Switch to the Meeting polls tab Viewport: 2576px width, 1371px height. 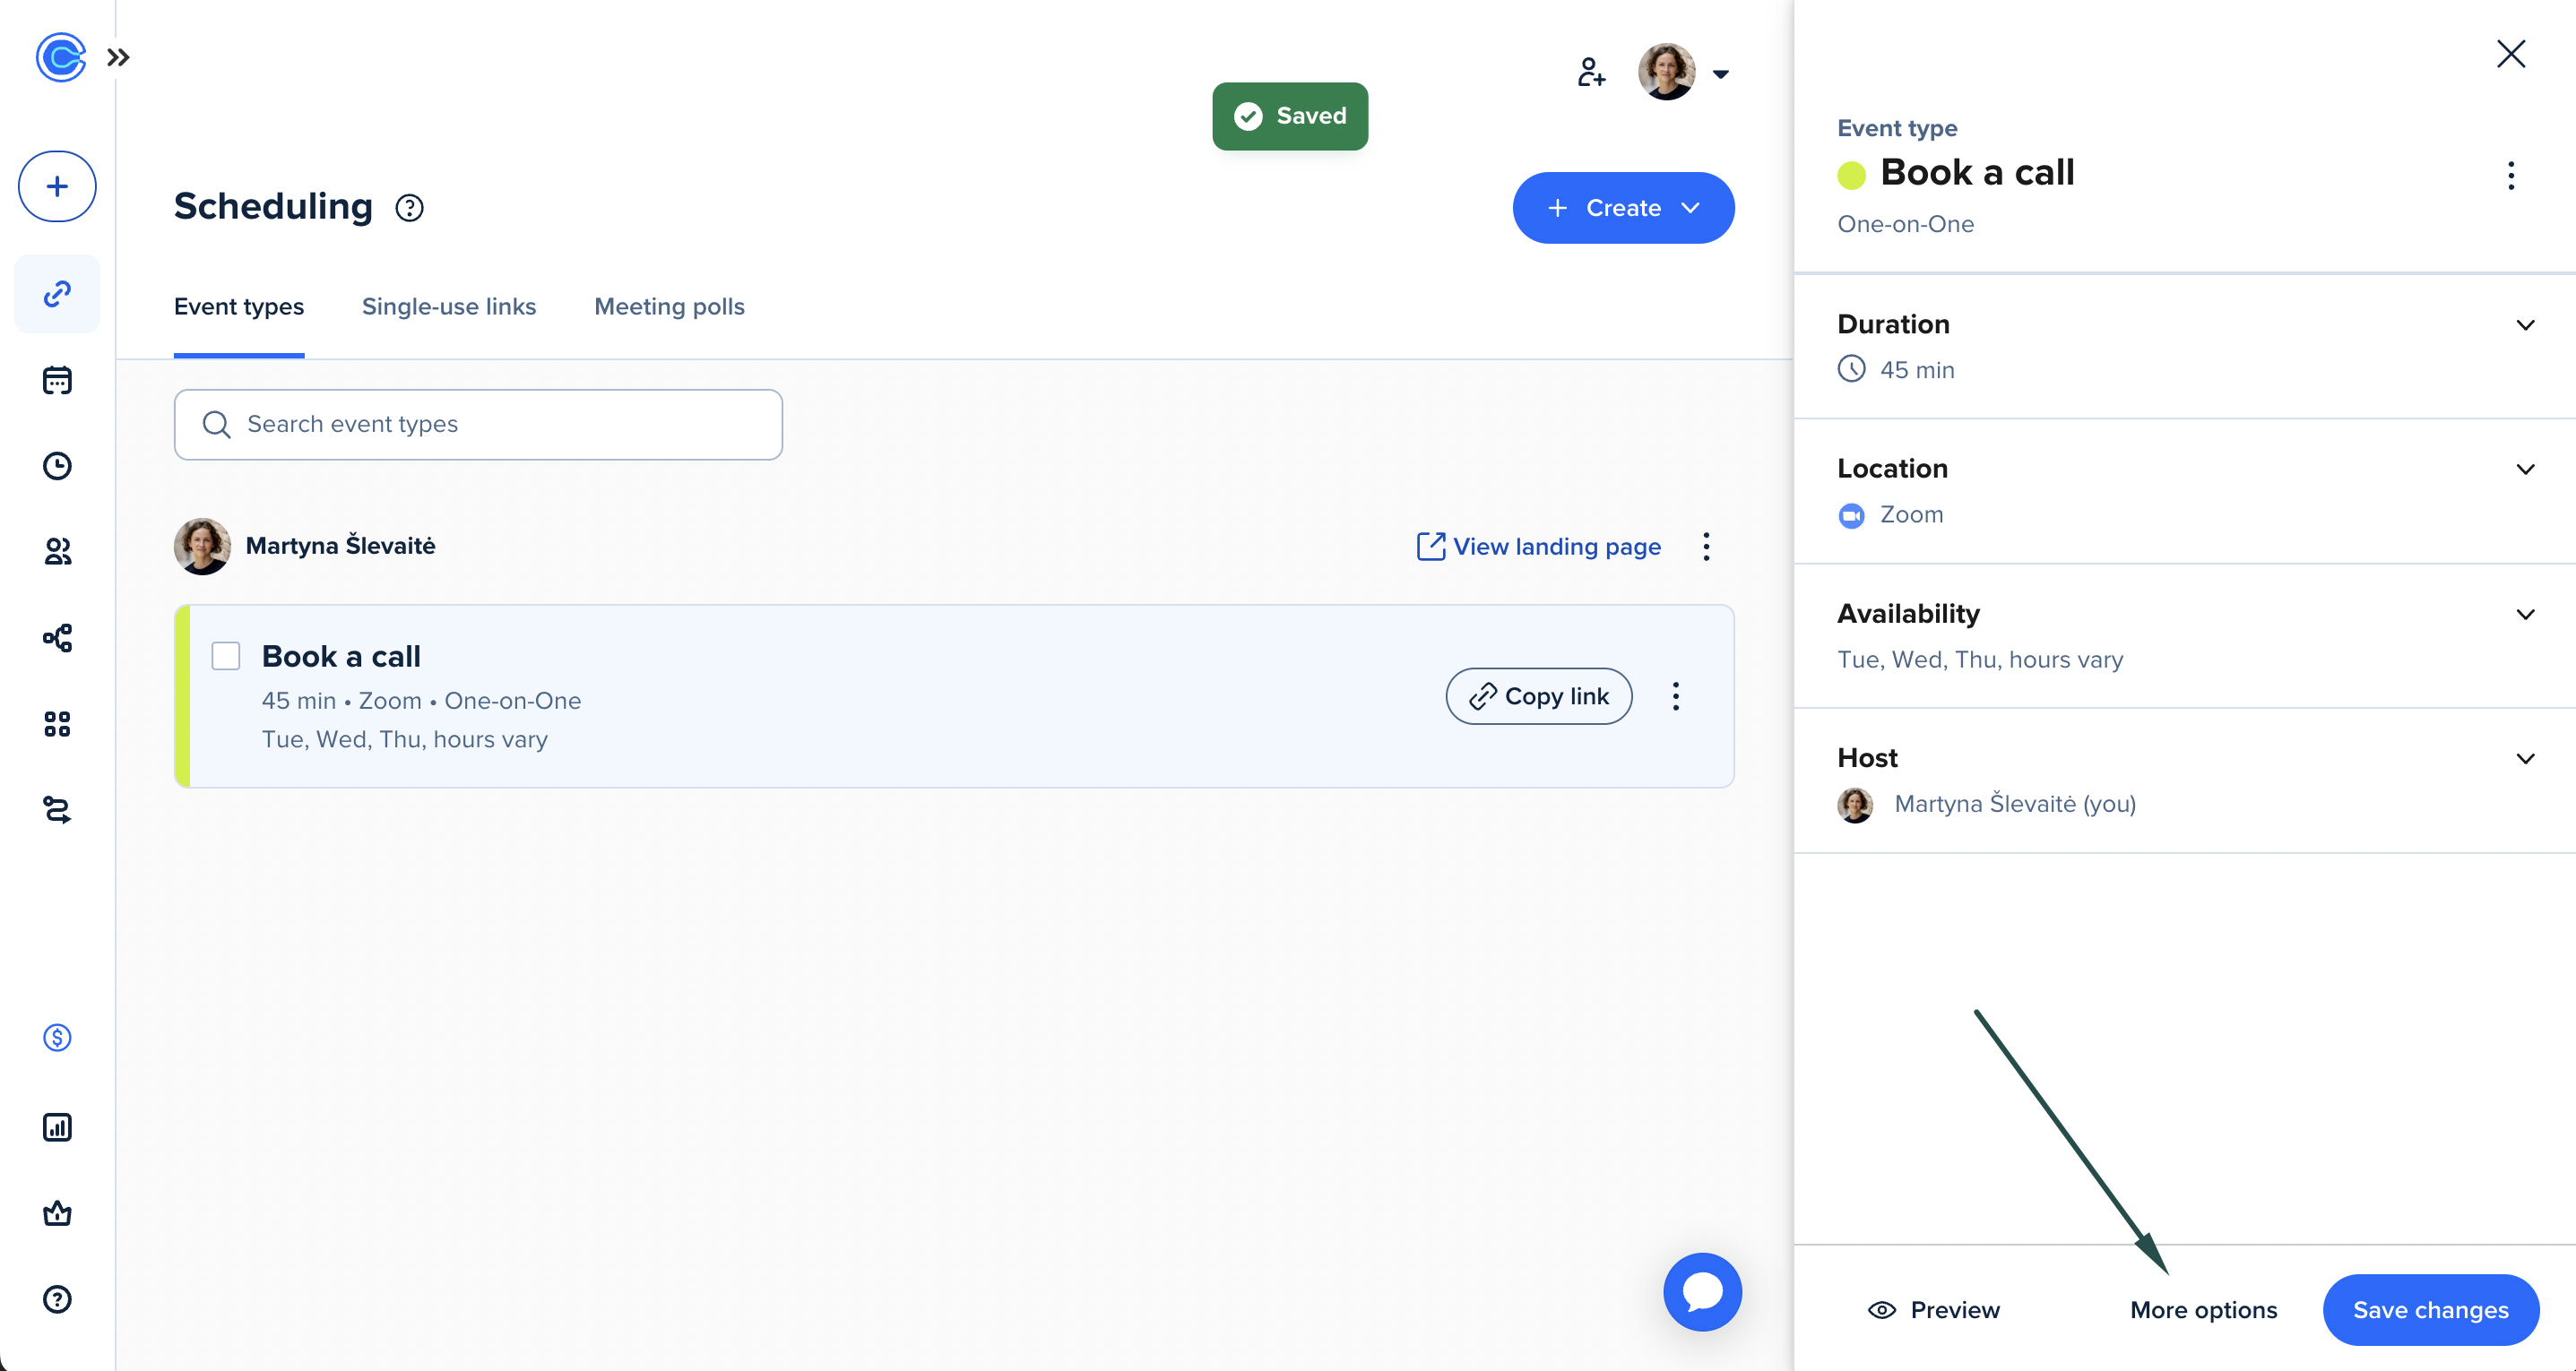669,307
